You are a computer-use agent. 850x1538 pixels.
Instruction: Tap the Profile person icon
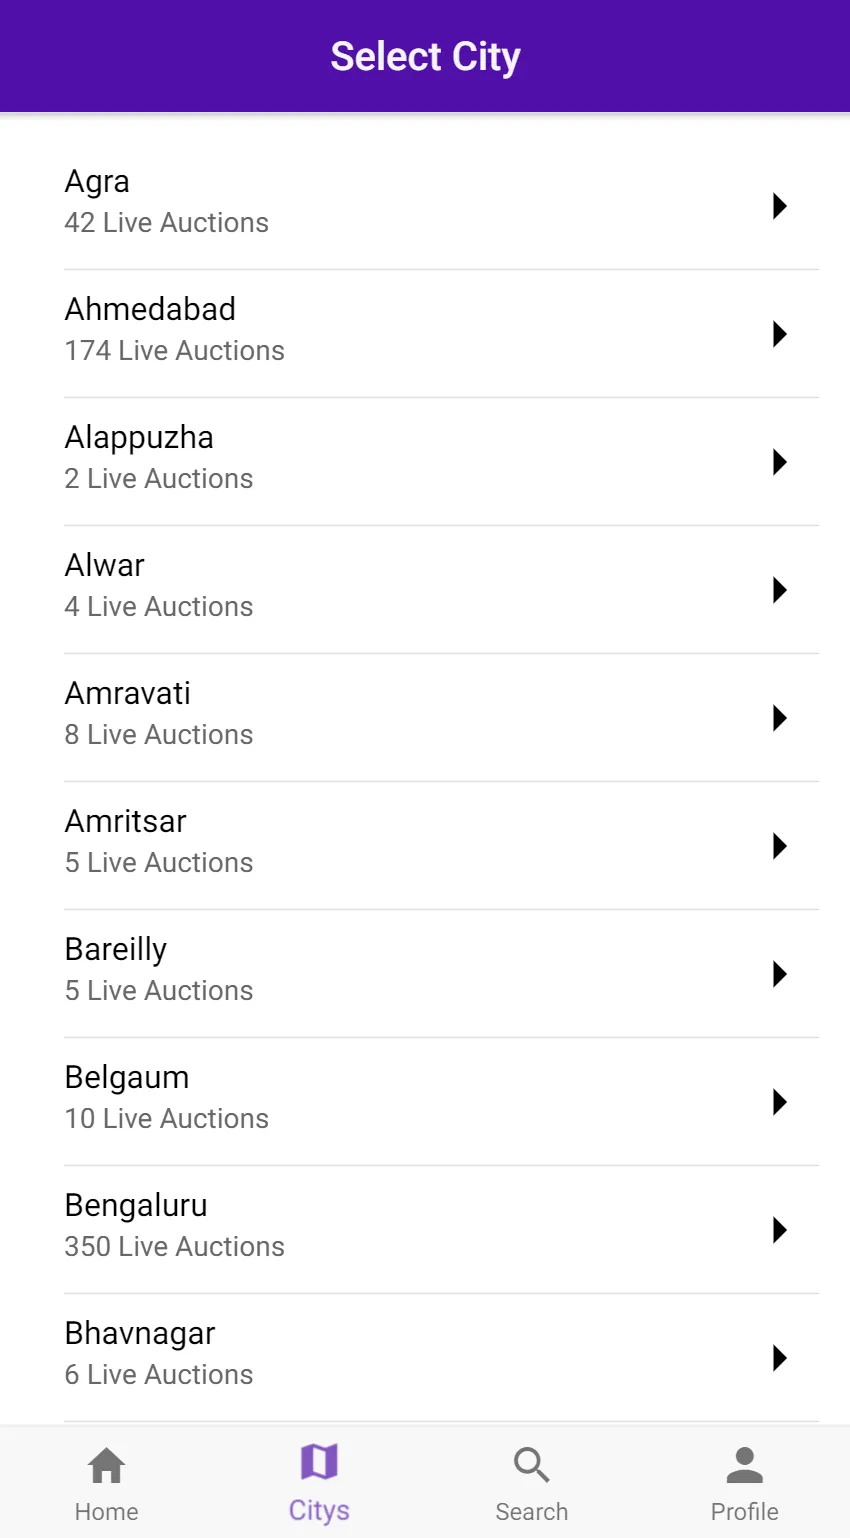(744, 1465)
